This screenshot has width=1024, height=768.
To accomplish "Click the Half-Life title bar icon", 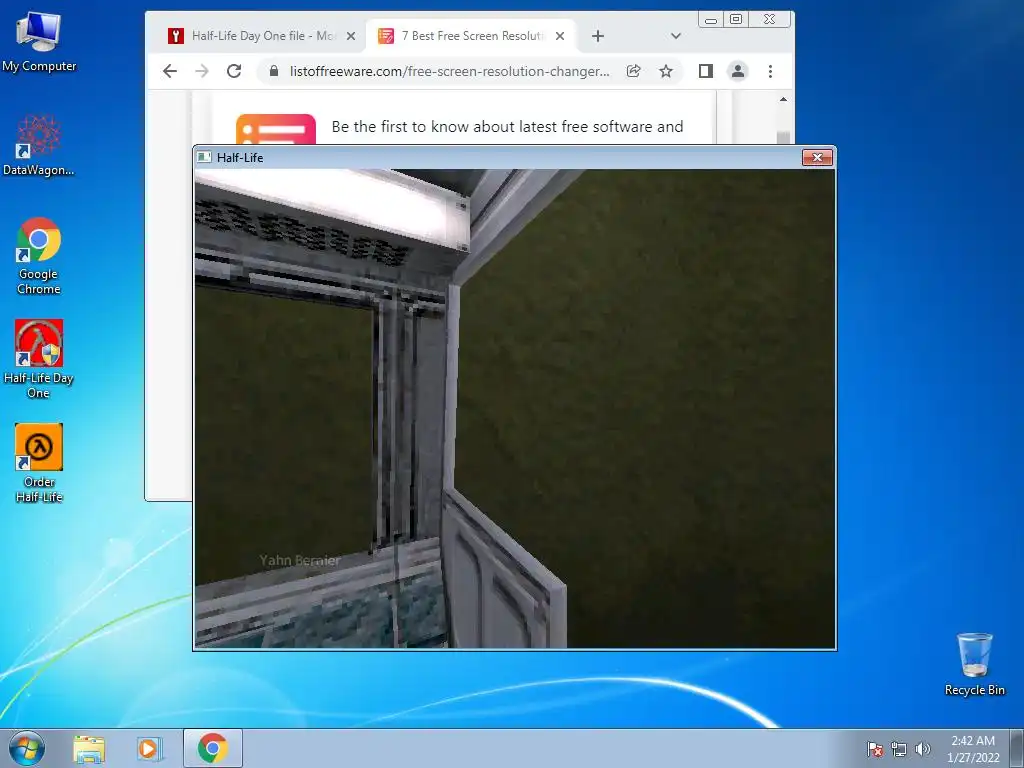I will click(x=204, y=157).
